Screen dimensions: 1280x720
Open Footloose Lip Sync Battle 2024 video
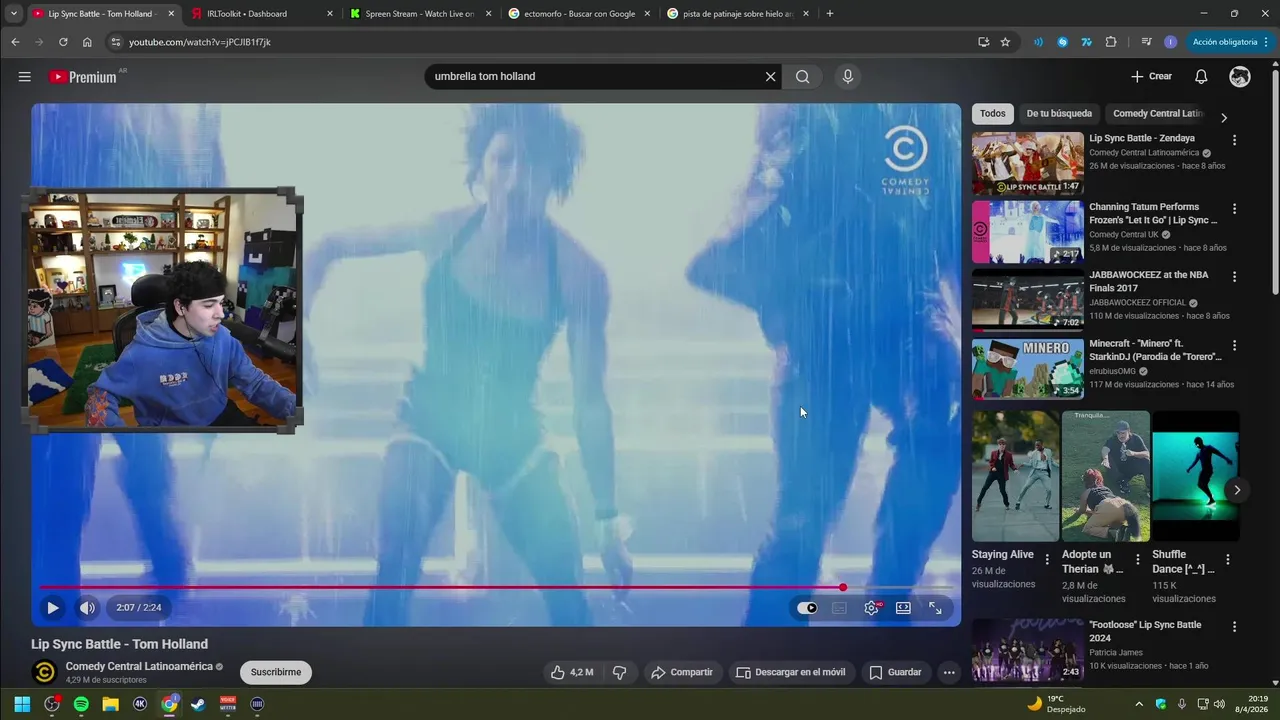(x=1027, y=650)
